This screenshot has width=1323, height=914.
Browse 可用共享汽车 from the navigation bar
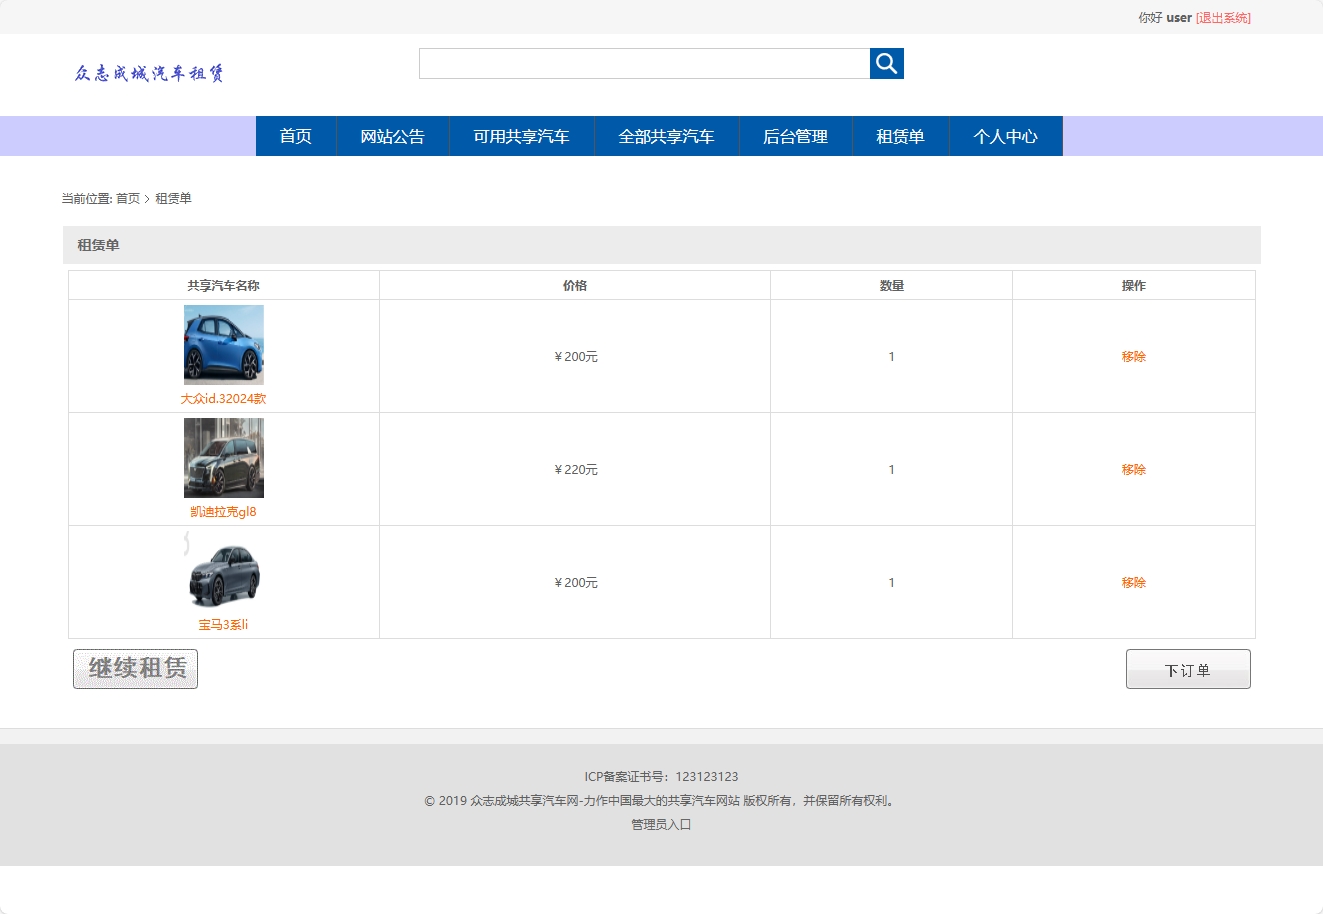pyautogui.click(x=521, y=136)
